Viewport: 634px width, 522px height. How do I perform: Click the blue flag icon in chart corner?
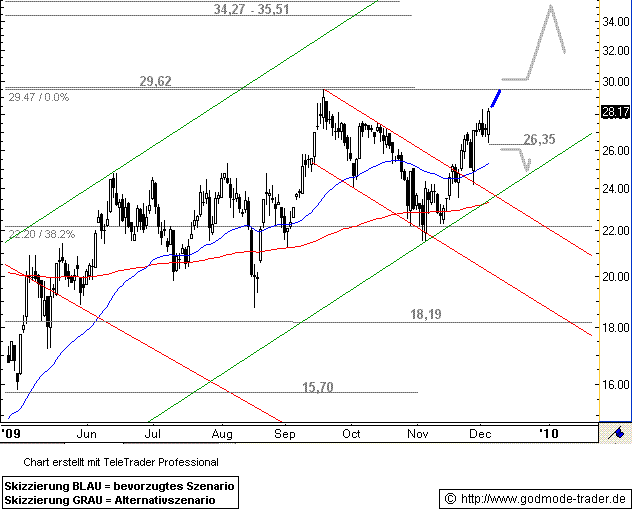tap(619, 432)
